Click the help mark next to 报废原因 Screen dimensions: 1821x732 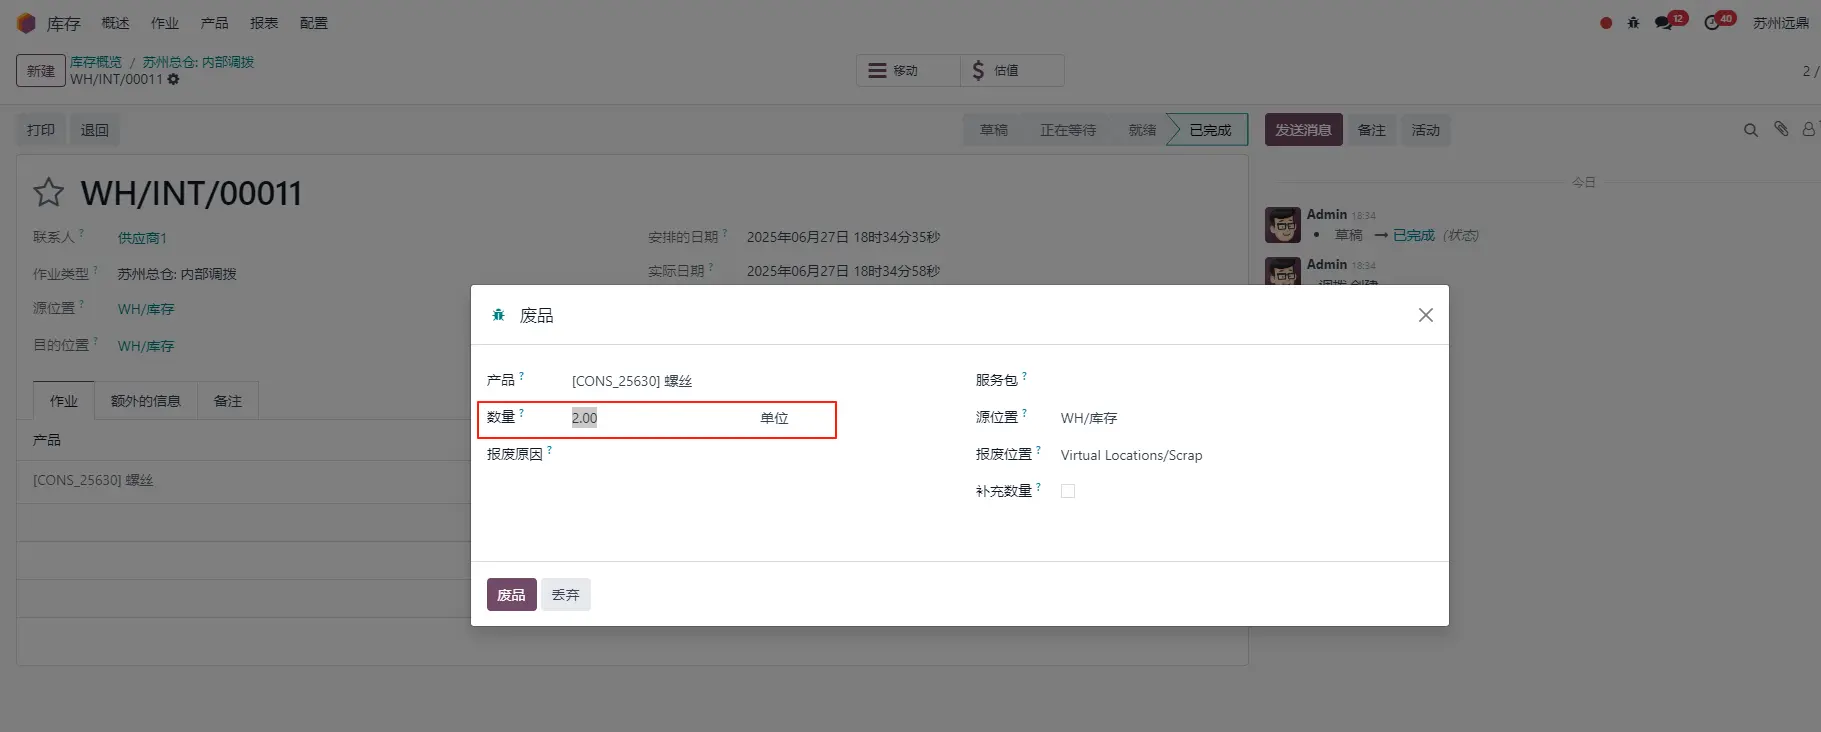tap(549, 450)
